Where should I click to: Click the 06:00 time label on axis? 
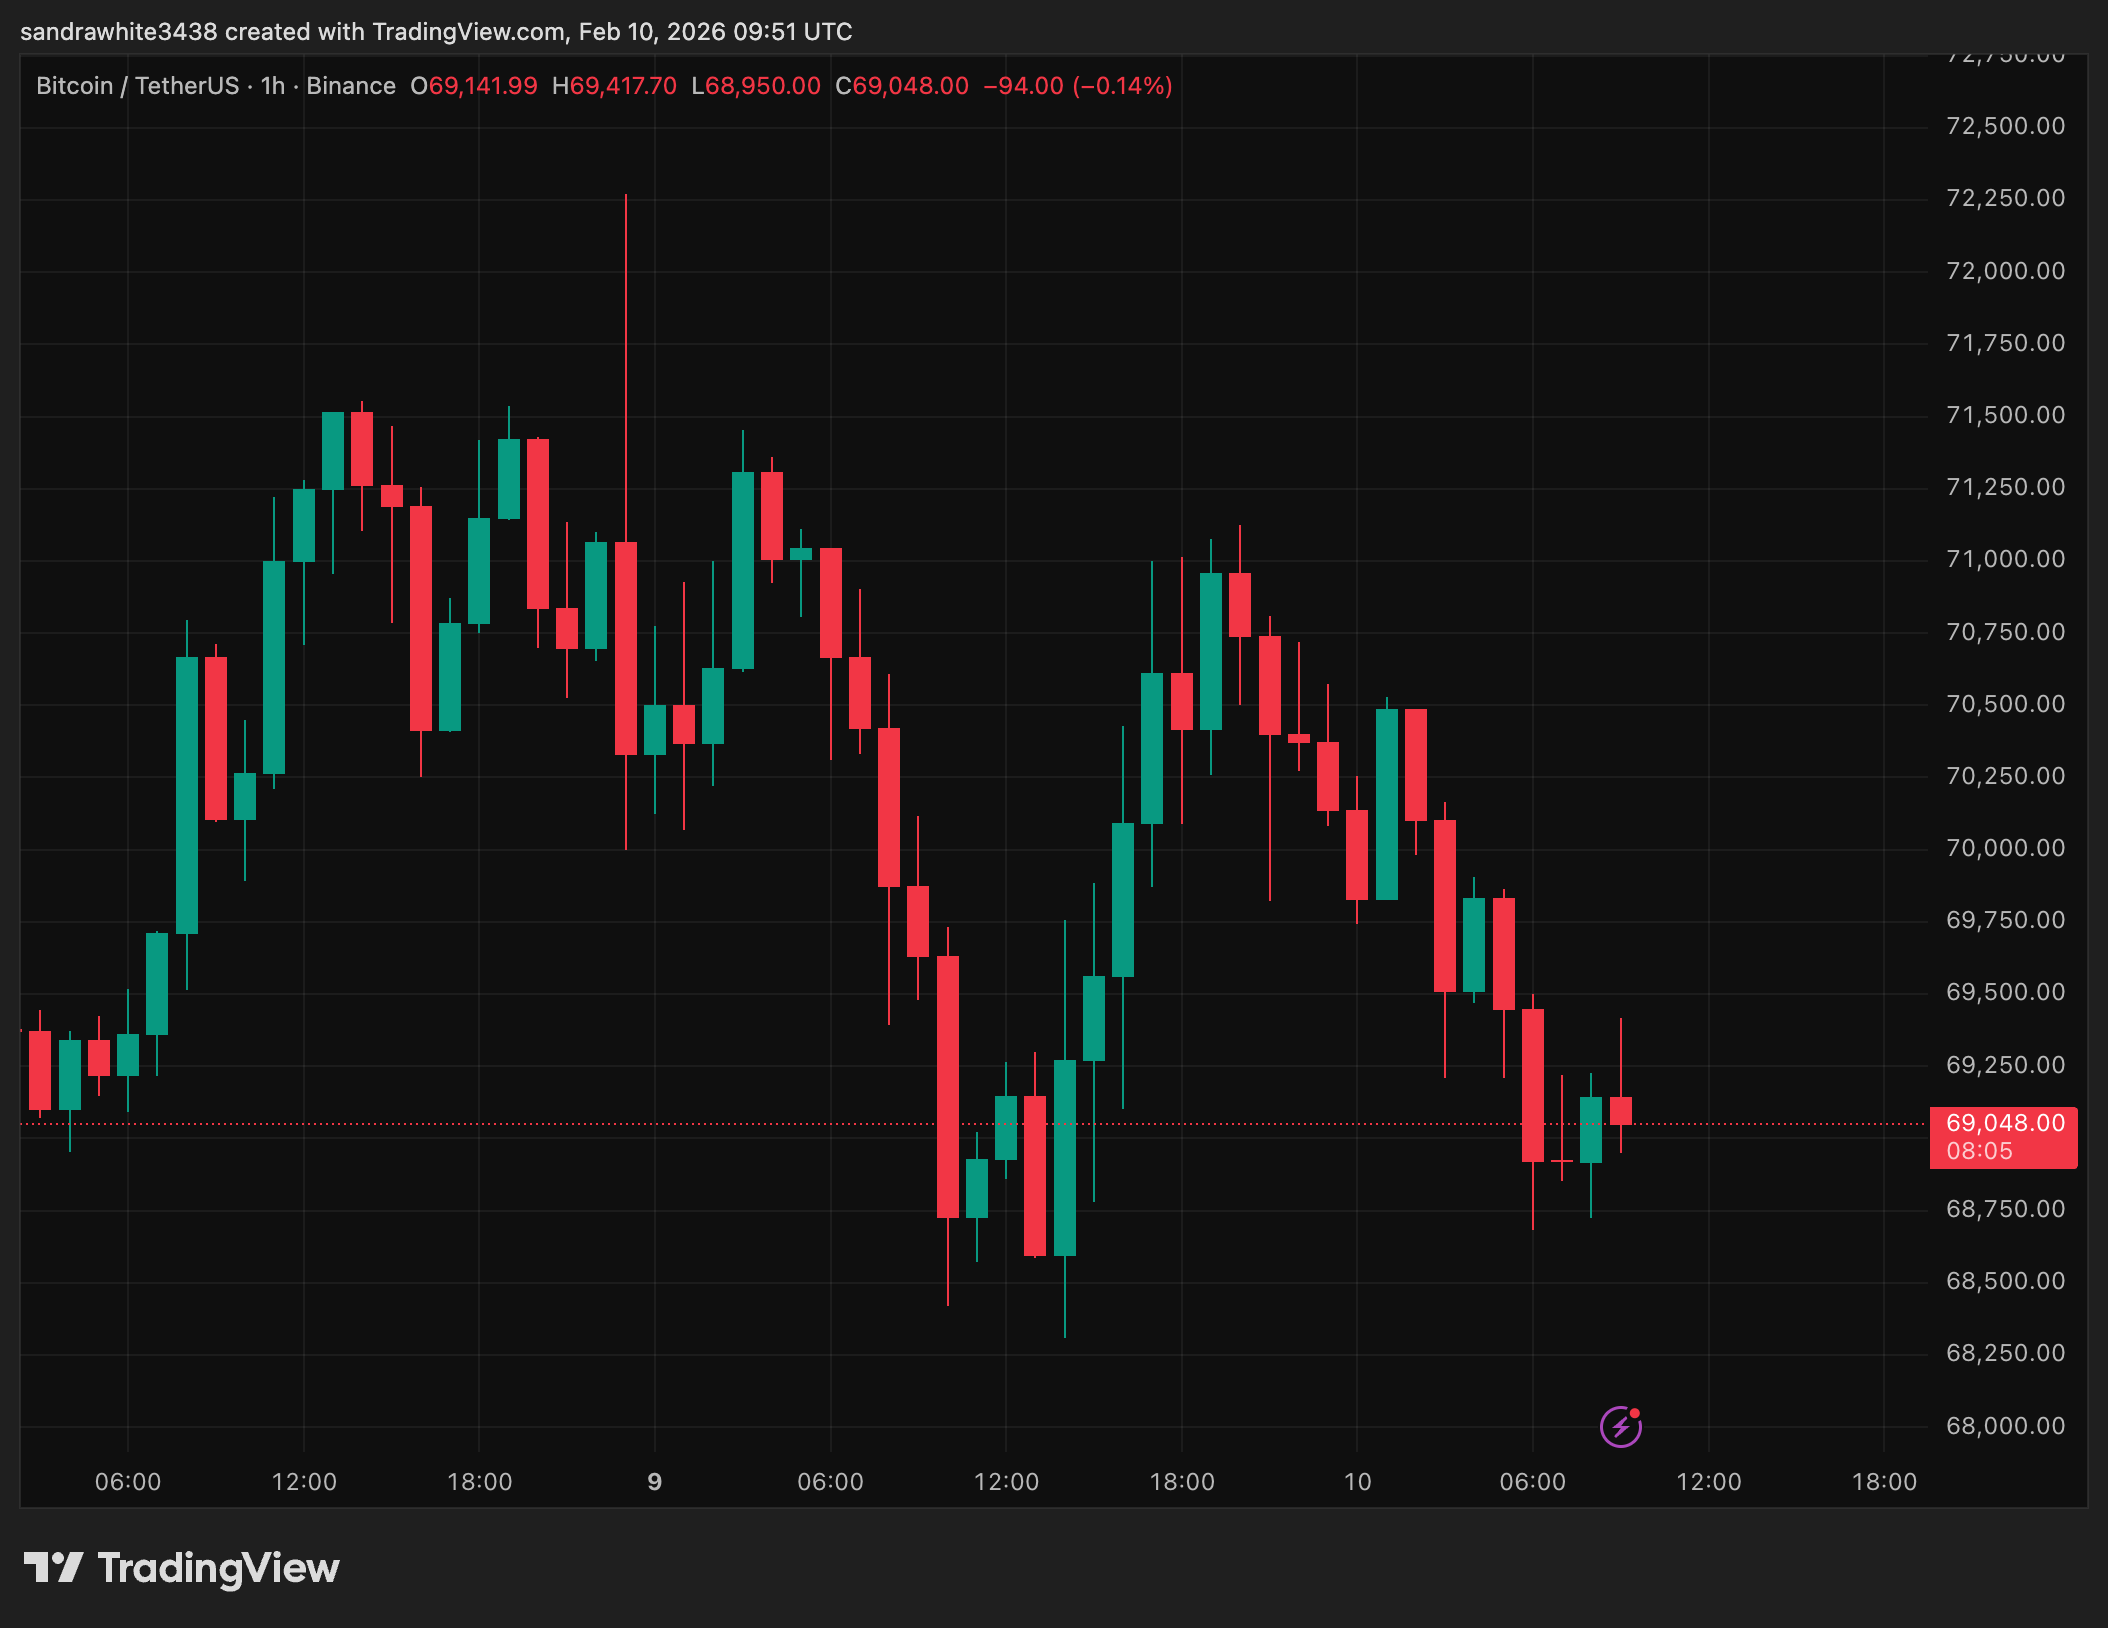[x=130, y=1482]
